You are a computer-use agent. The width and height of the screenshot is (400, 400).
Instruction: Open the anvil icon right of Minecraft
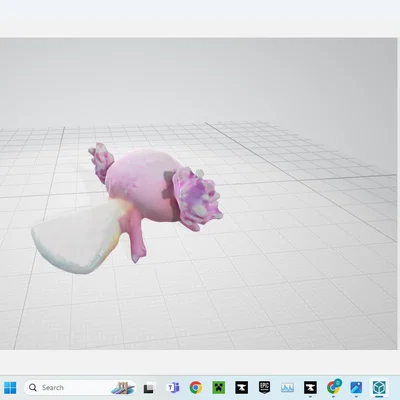242,388
